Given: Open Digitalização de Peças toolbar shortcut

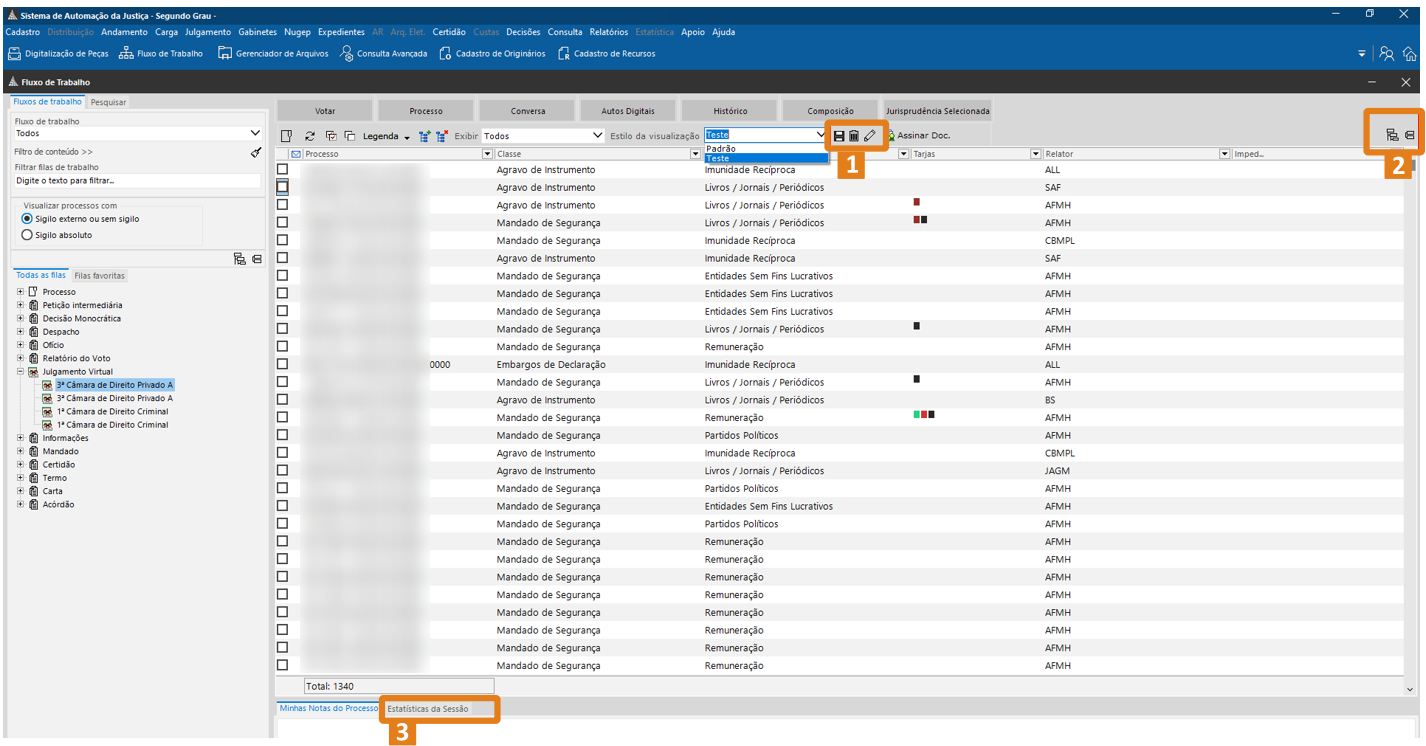Looking at the screenshot, I should tap(58, 54).
